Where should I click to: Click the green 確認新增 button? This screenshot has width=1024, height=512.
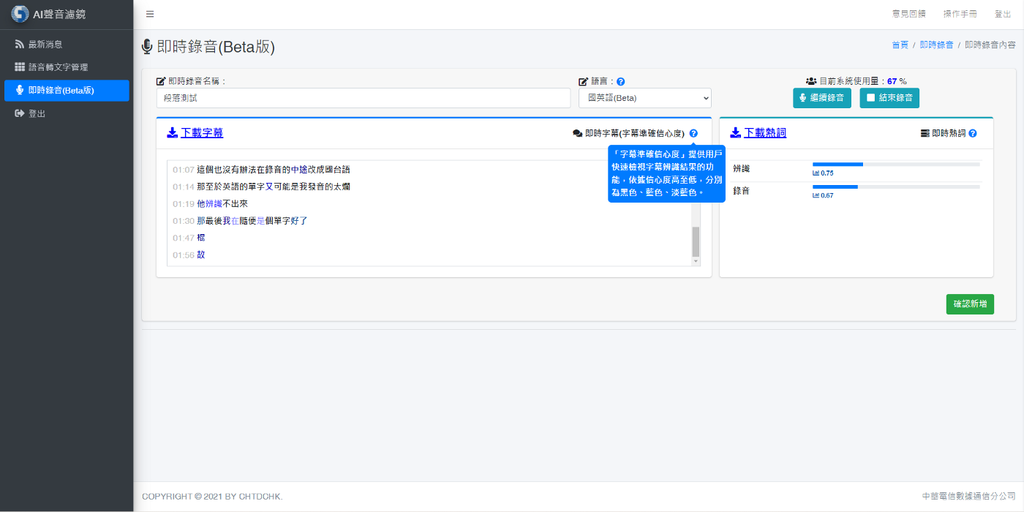click(x=970, y=304)
